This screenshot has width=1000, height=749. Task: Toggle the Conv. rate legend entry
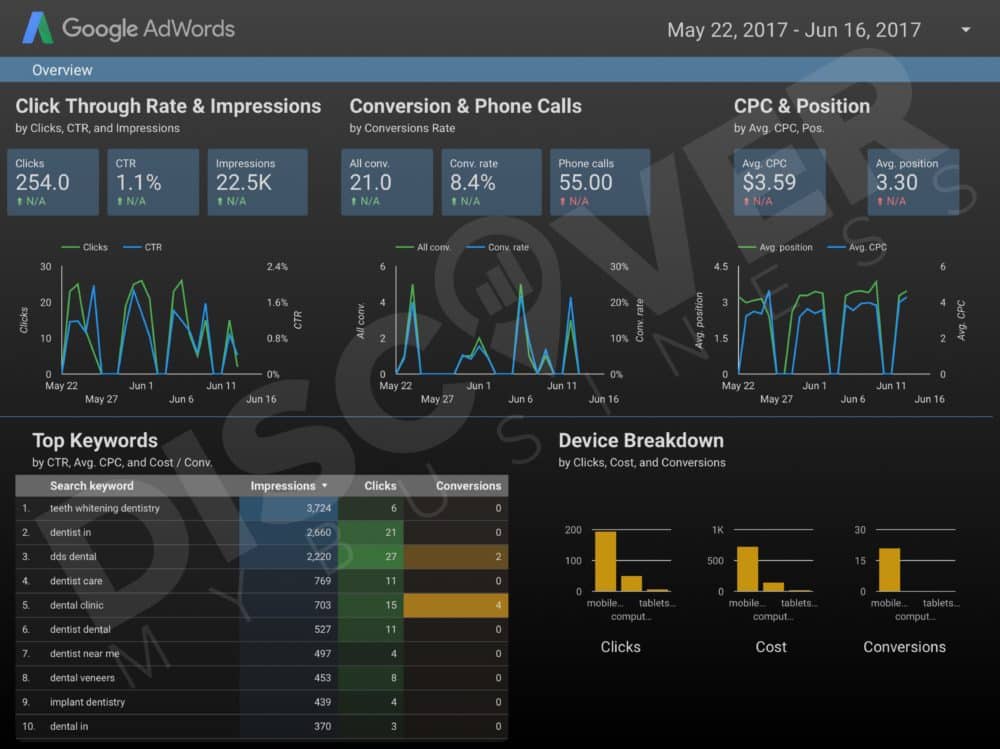[x=497, y=248]
